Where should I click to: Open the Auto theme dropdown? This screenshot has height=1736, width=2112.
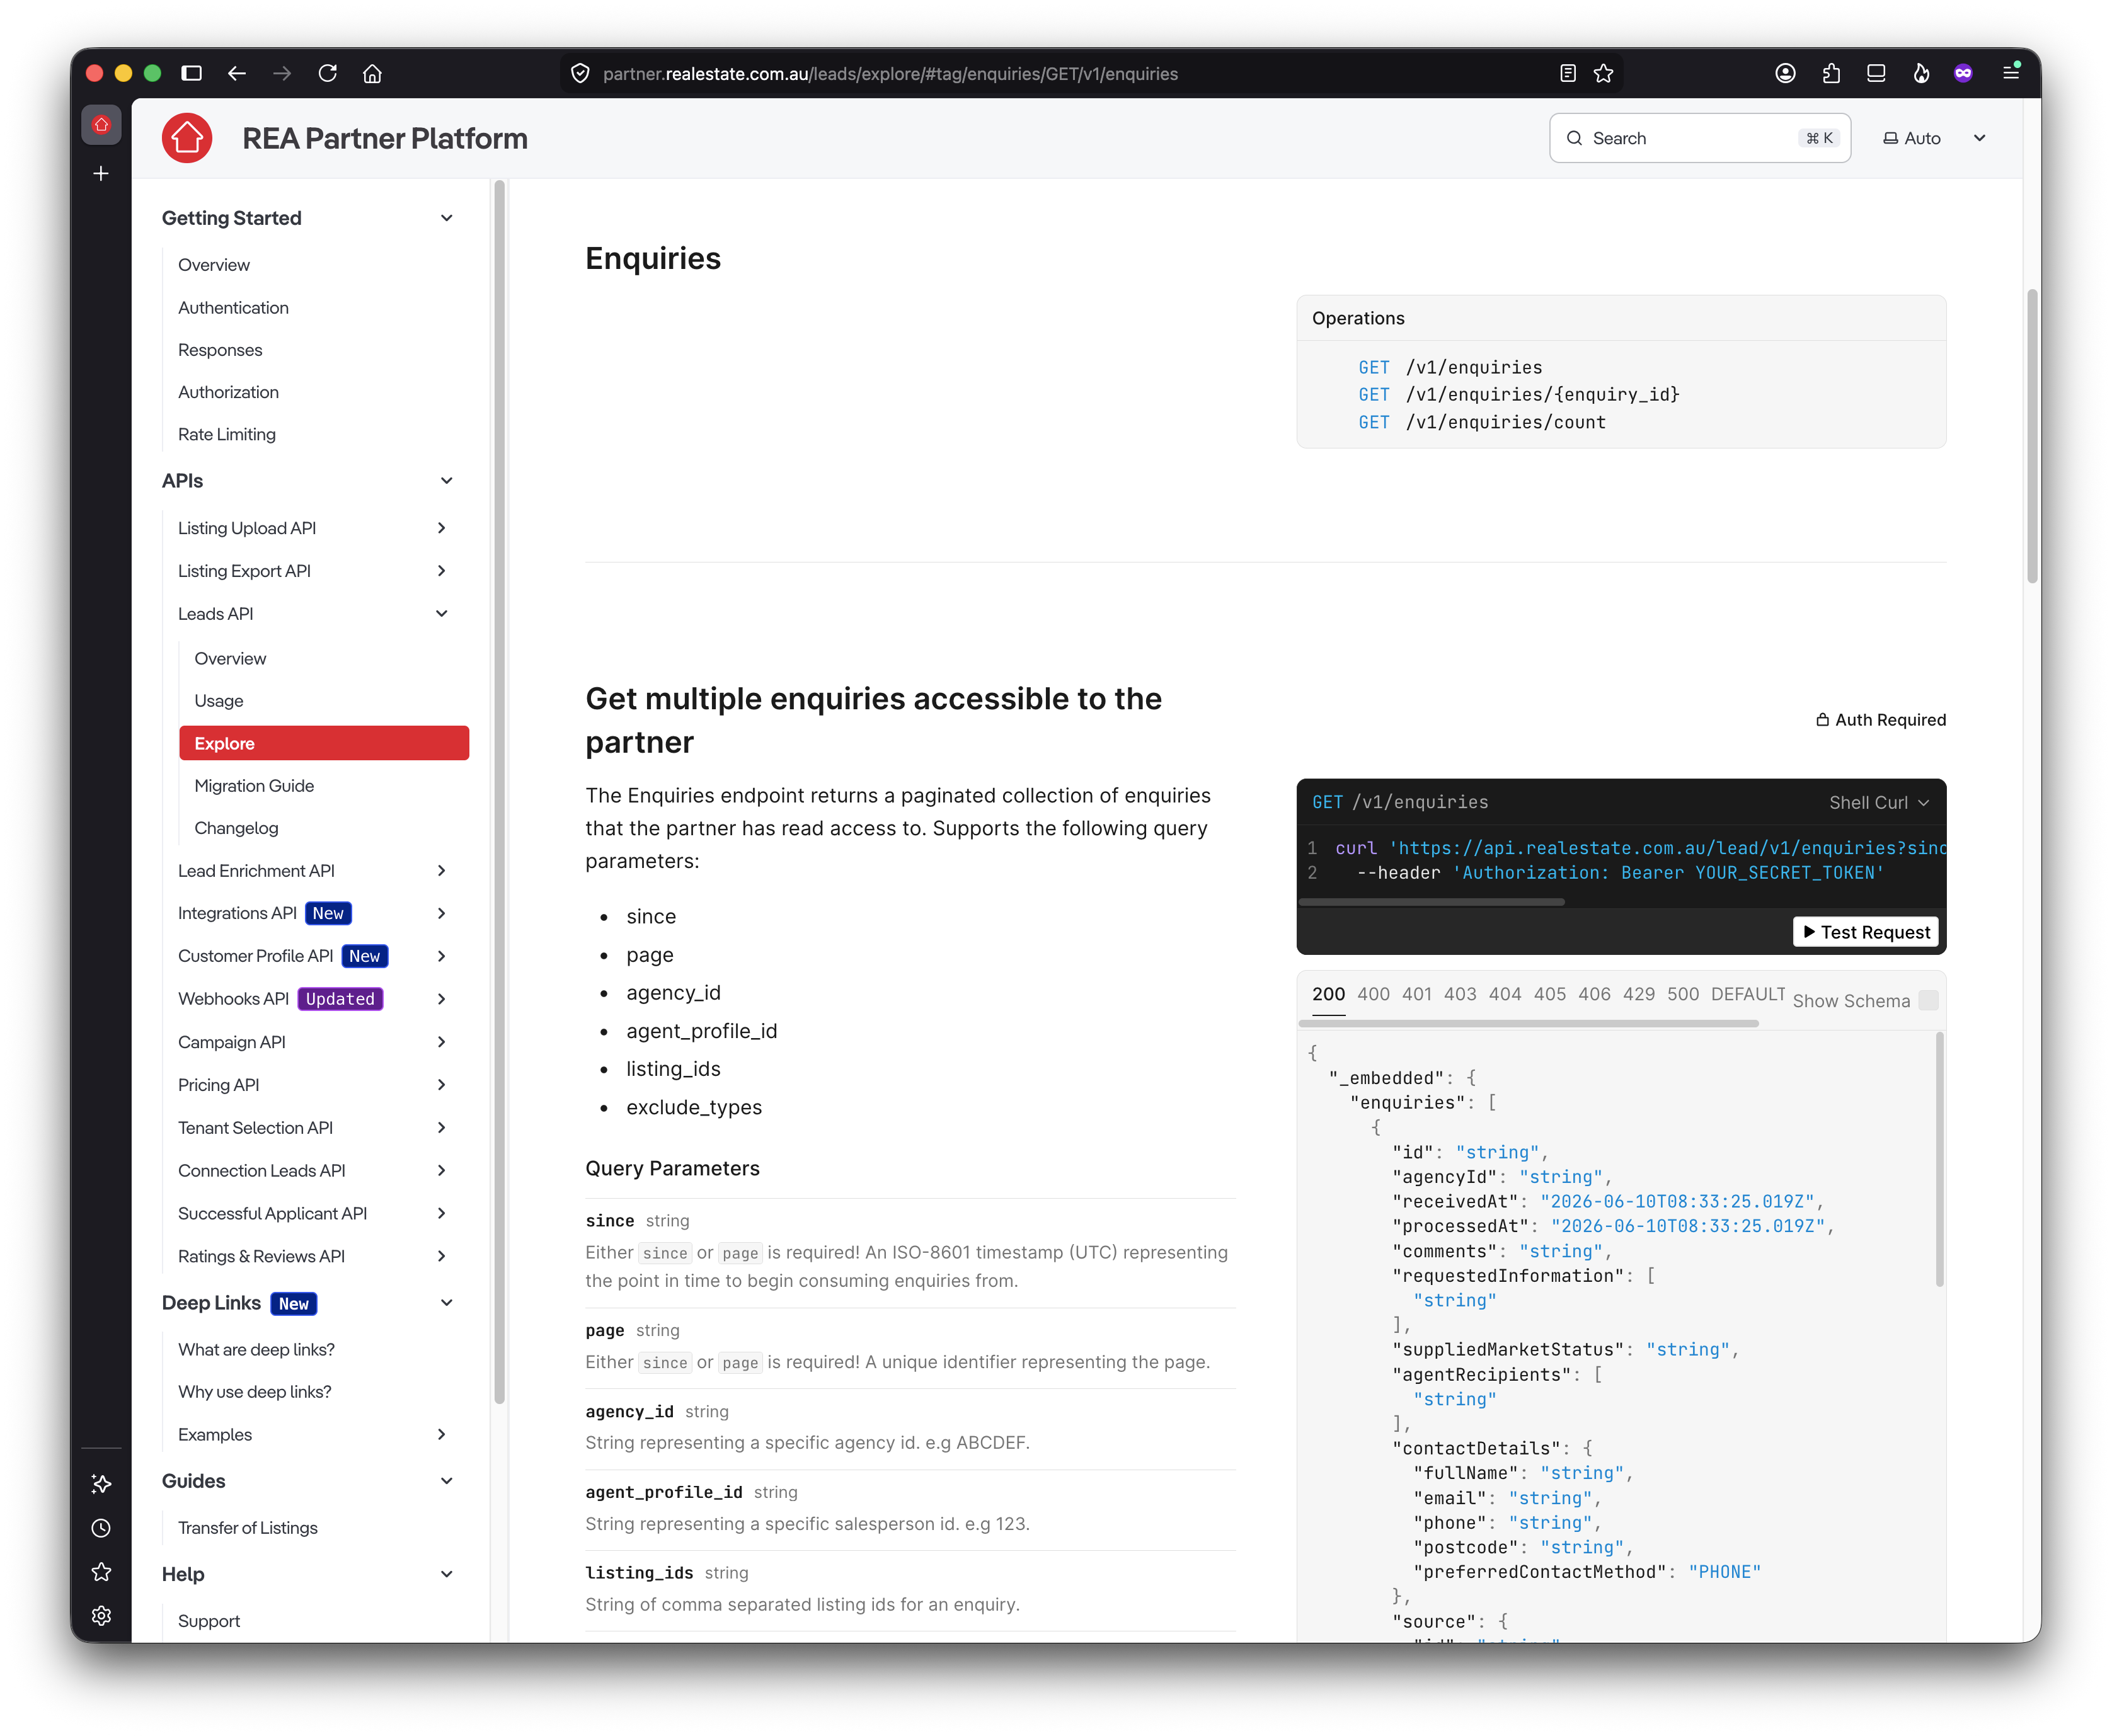point(1935,138)
